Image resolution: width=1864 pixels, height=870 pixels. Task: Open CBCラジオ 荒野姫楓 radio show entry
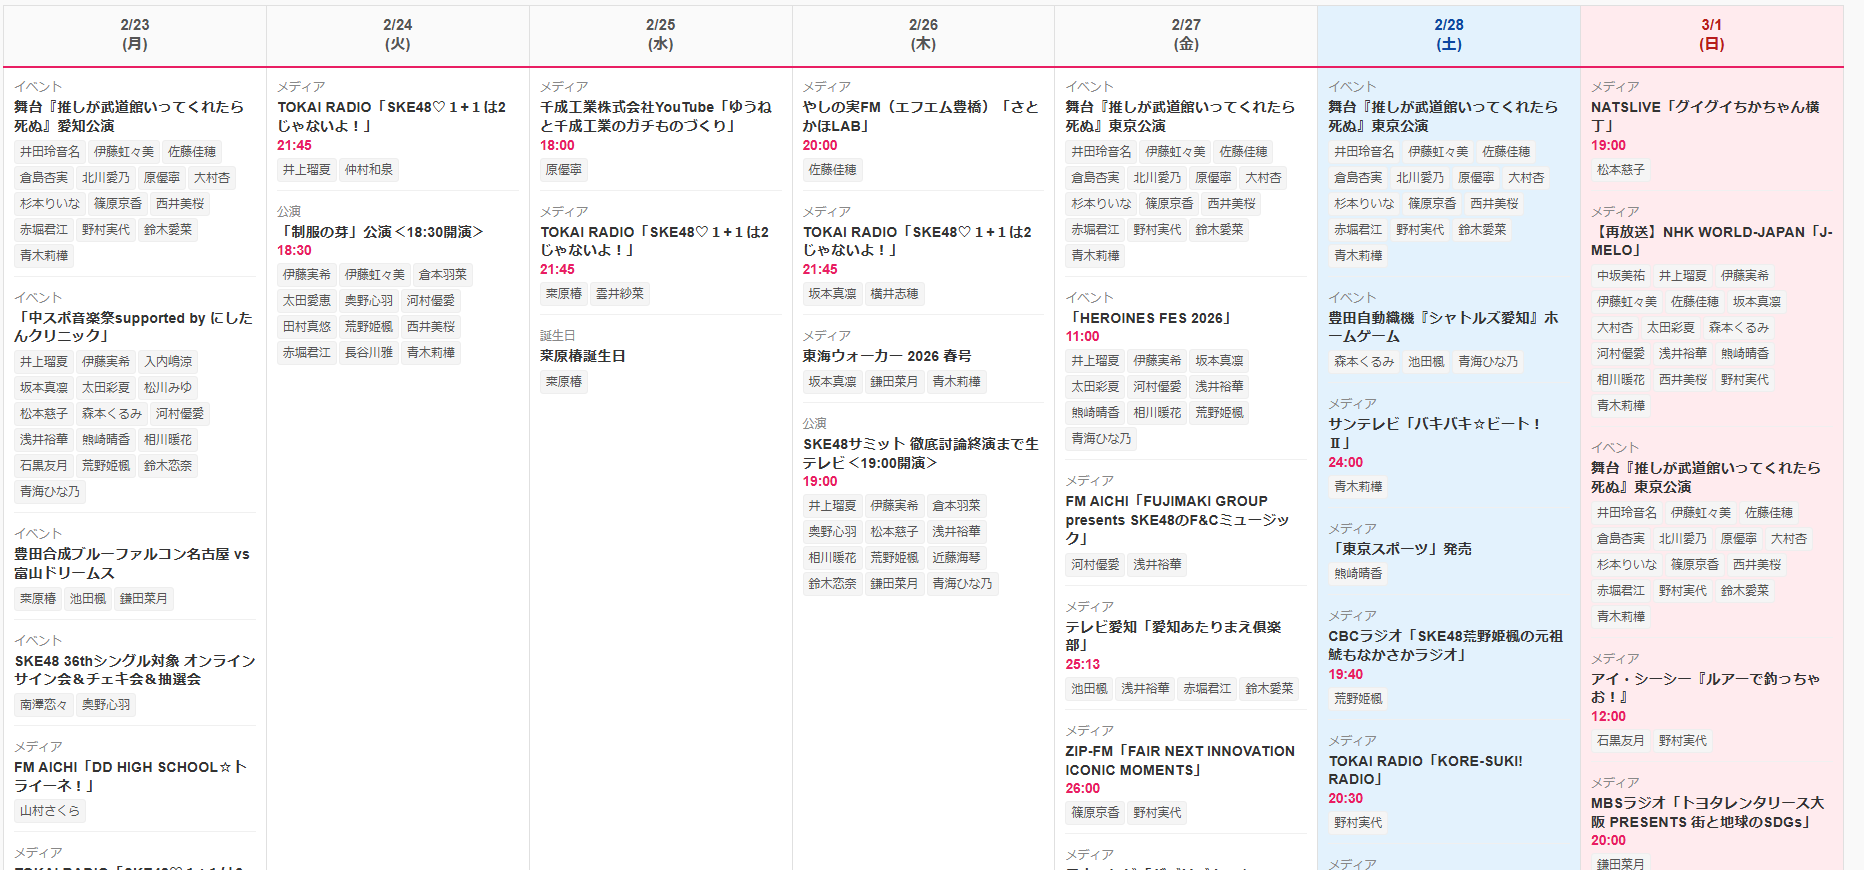1444,645
